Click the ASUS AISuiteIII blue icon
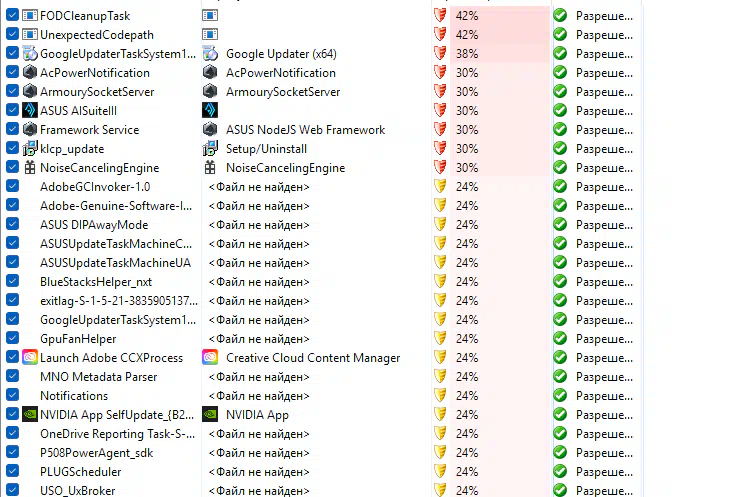 click(29, 111)
